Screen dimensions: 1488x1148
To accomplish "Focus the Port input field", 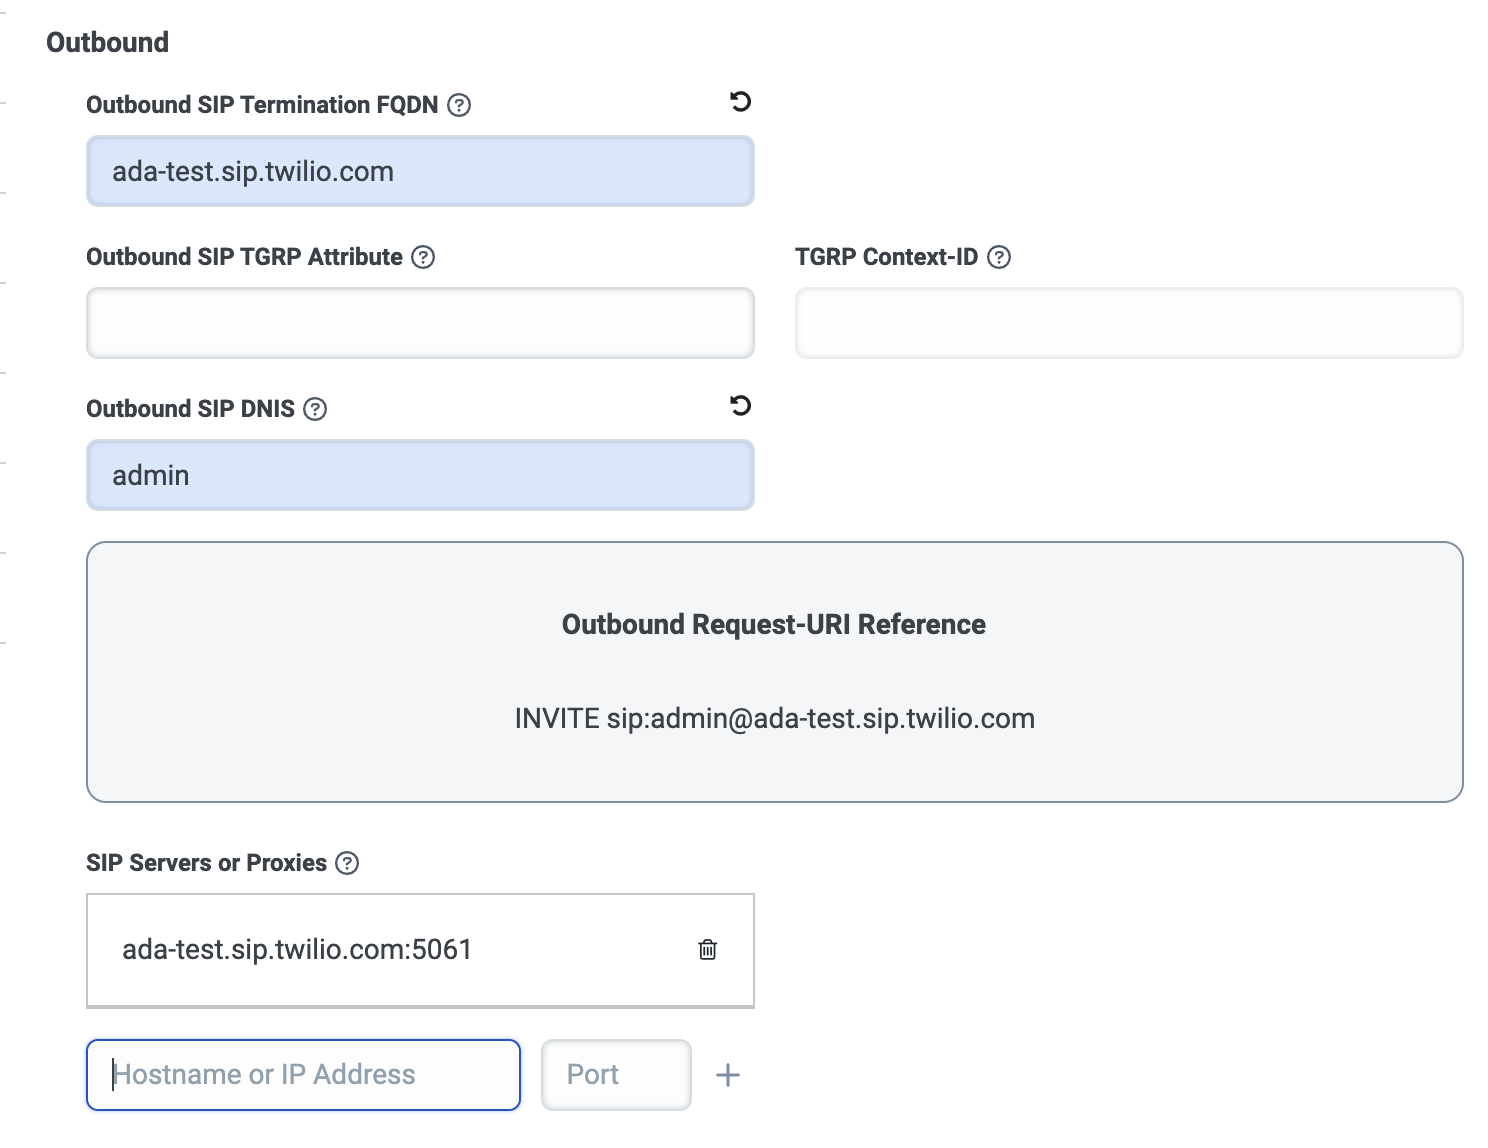I will tap(616, 1075).
